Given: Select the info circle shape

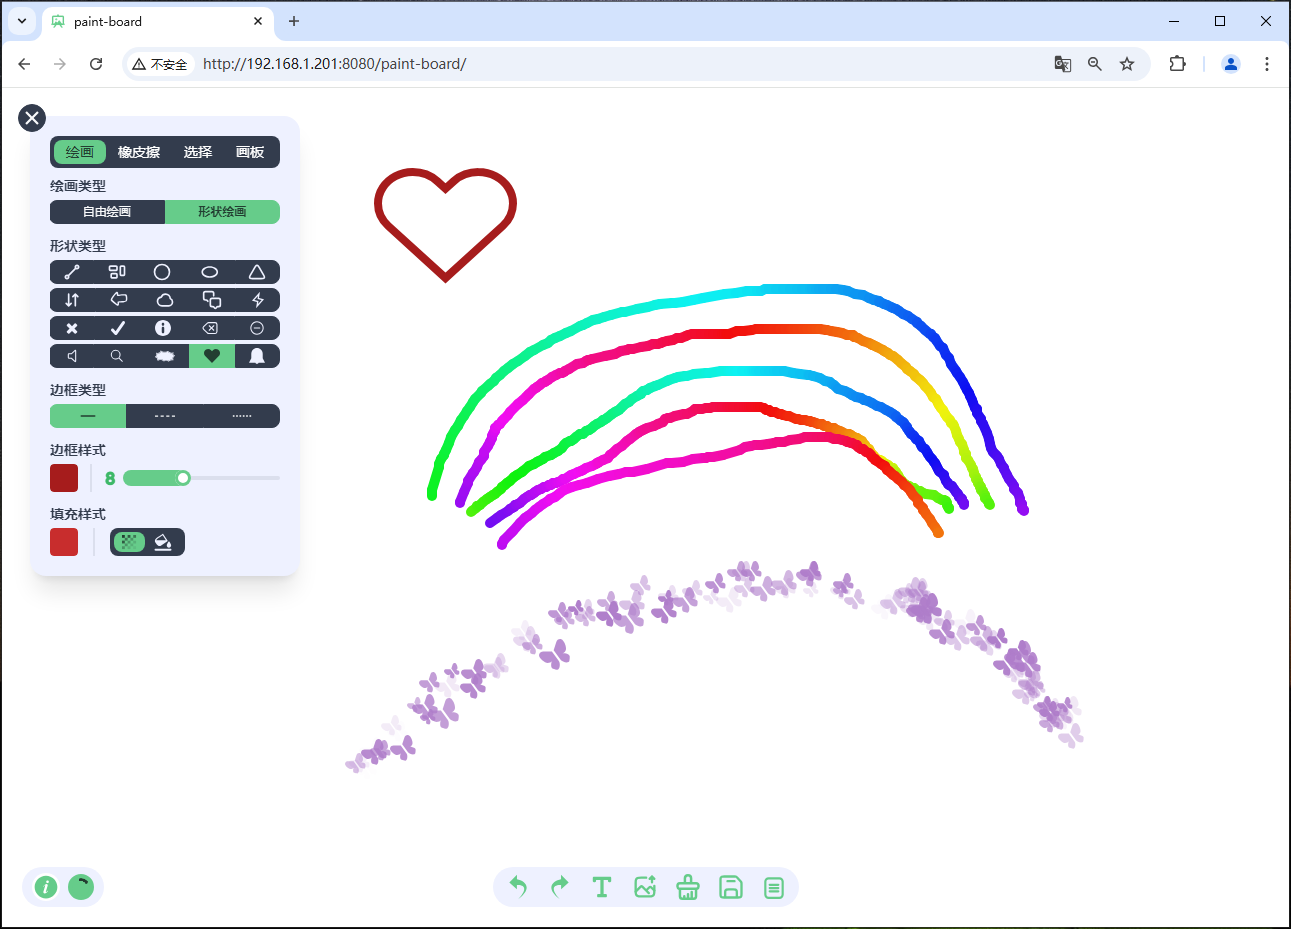Looking at the screenshot, I should pos(163,328).
